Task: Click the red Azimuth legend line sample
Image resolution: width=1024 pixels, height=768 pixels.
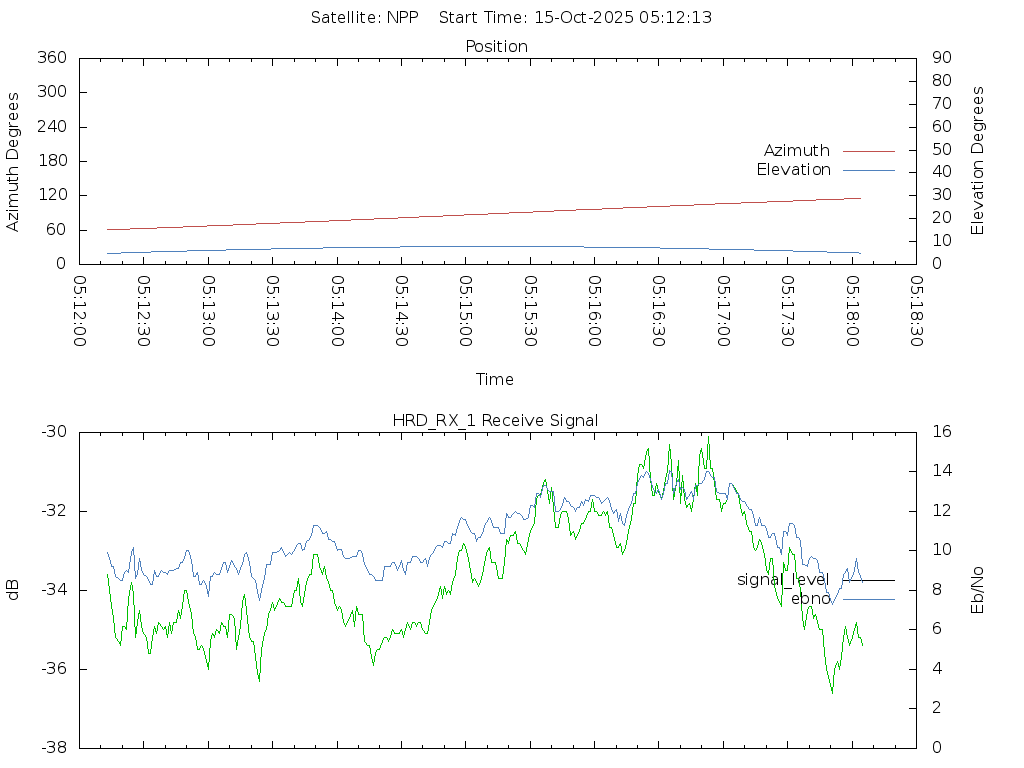Action: [868, 151]
